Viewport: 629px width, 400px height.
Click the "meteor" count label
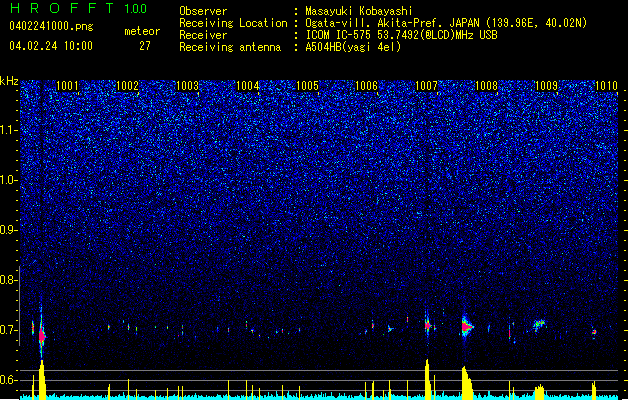pos(142,31)
